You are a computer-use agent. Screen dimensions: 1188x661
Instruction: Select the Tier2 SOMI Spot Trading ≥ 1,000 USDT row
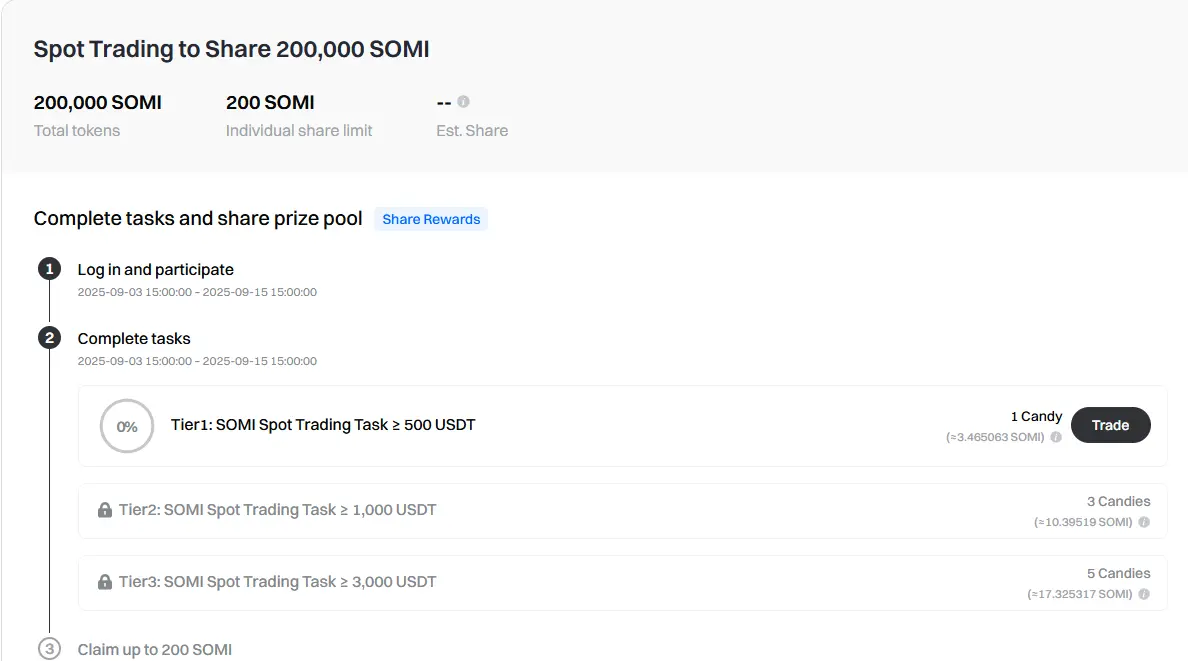coord(622,511)
